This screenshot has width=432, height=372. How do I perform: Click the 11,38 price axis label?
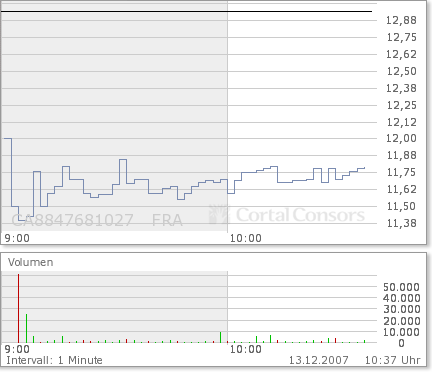(x=401, y=223)
